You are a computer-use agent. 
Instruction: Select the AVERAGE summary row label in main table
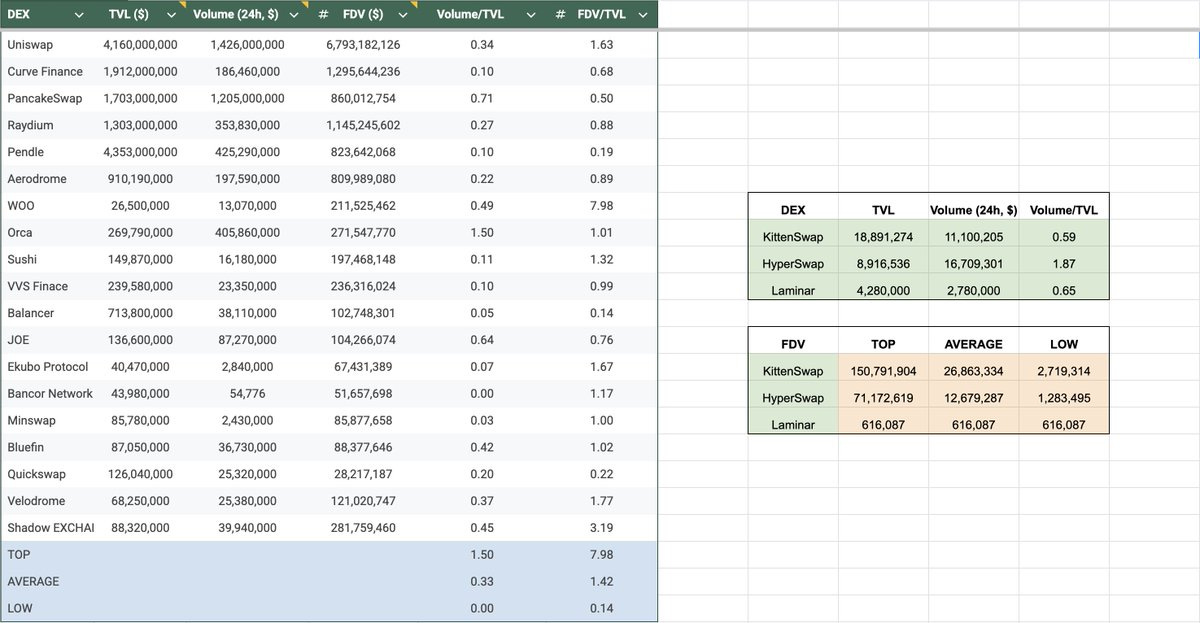(x=33, y=582)
